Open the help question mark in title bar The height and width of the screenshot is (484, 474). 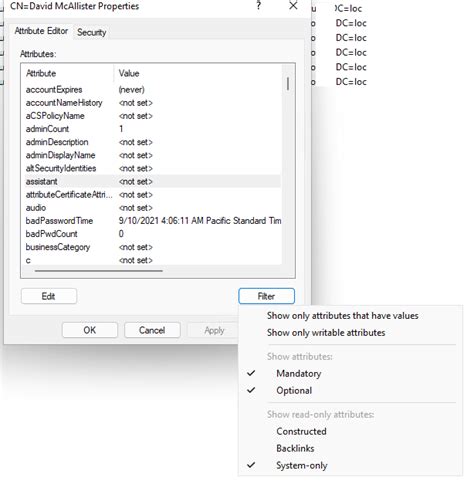click(x=259, y=6)
